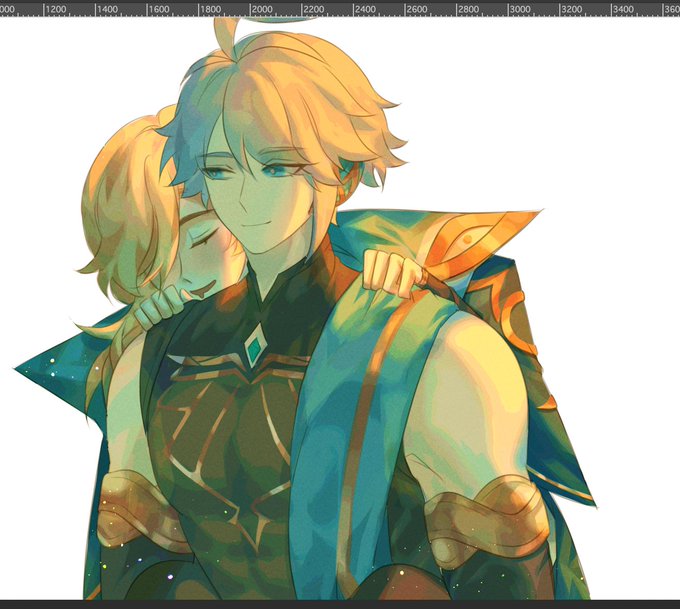Click the 2600 mark on the horizontal ruler
The width and height of the screenshot is (680, 609).
417,10
